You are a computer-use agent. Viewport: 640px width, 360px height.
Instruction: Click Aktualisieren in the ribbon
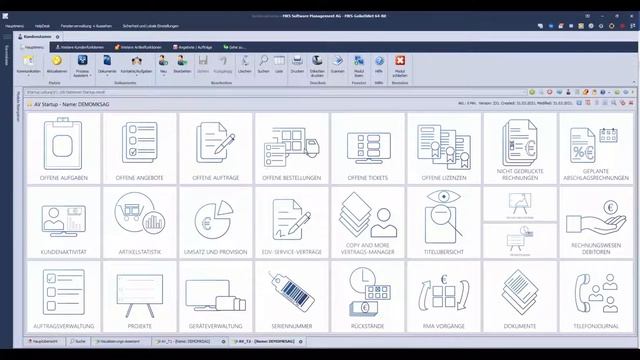(56, 64)
